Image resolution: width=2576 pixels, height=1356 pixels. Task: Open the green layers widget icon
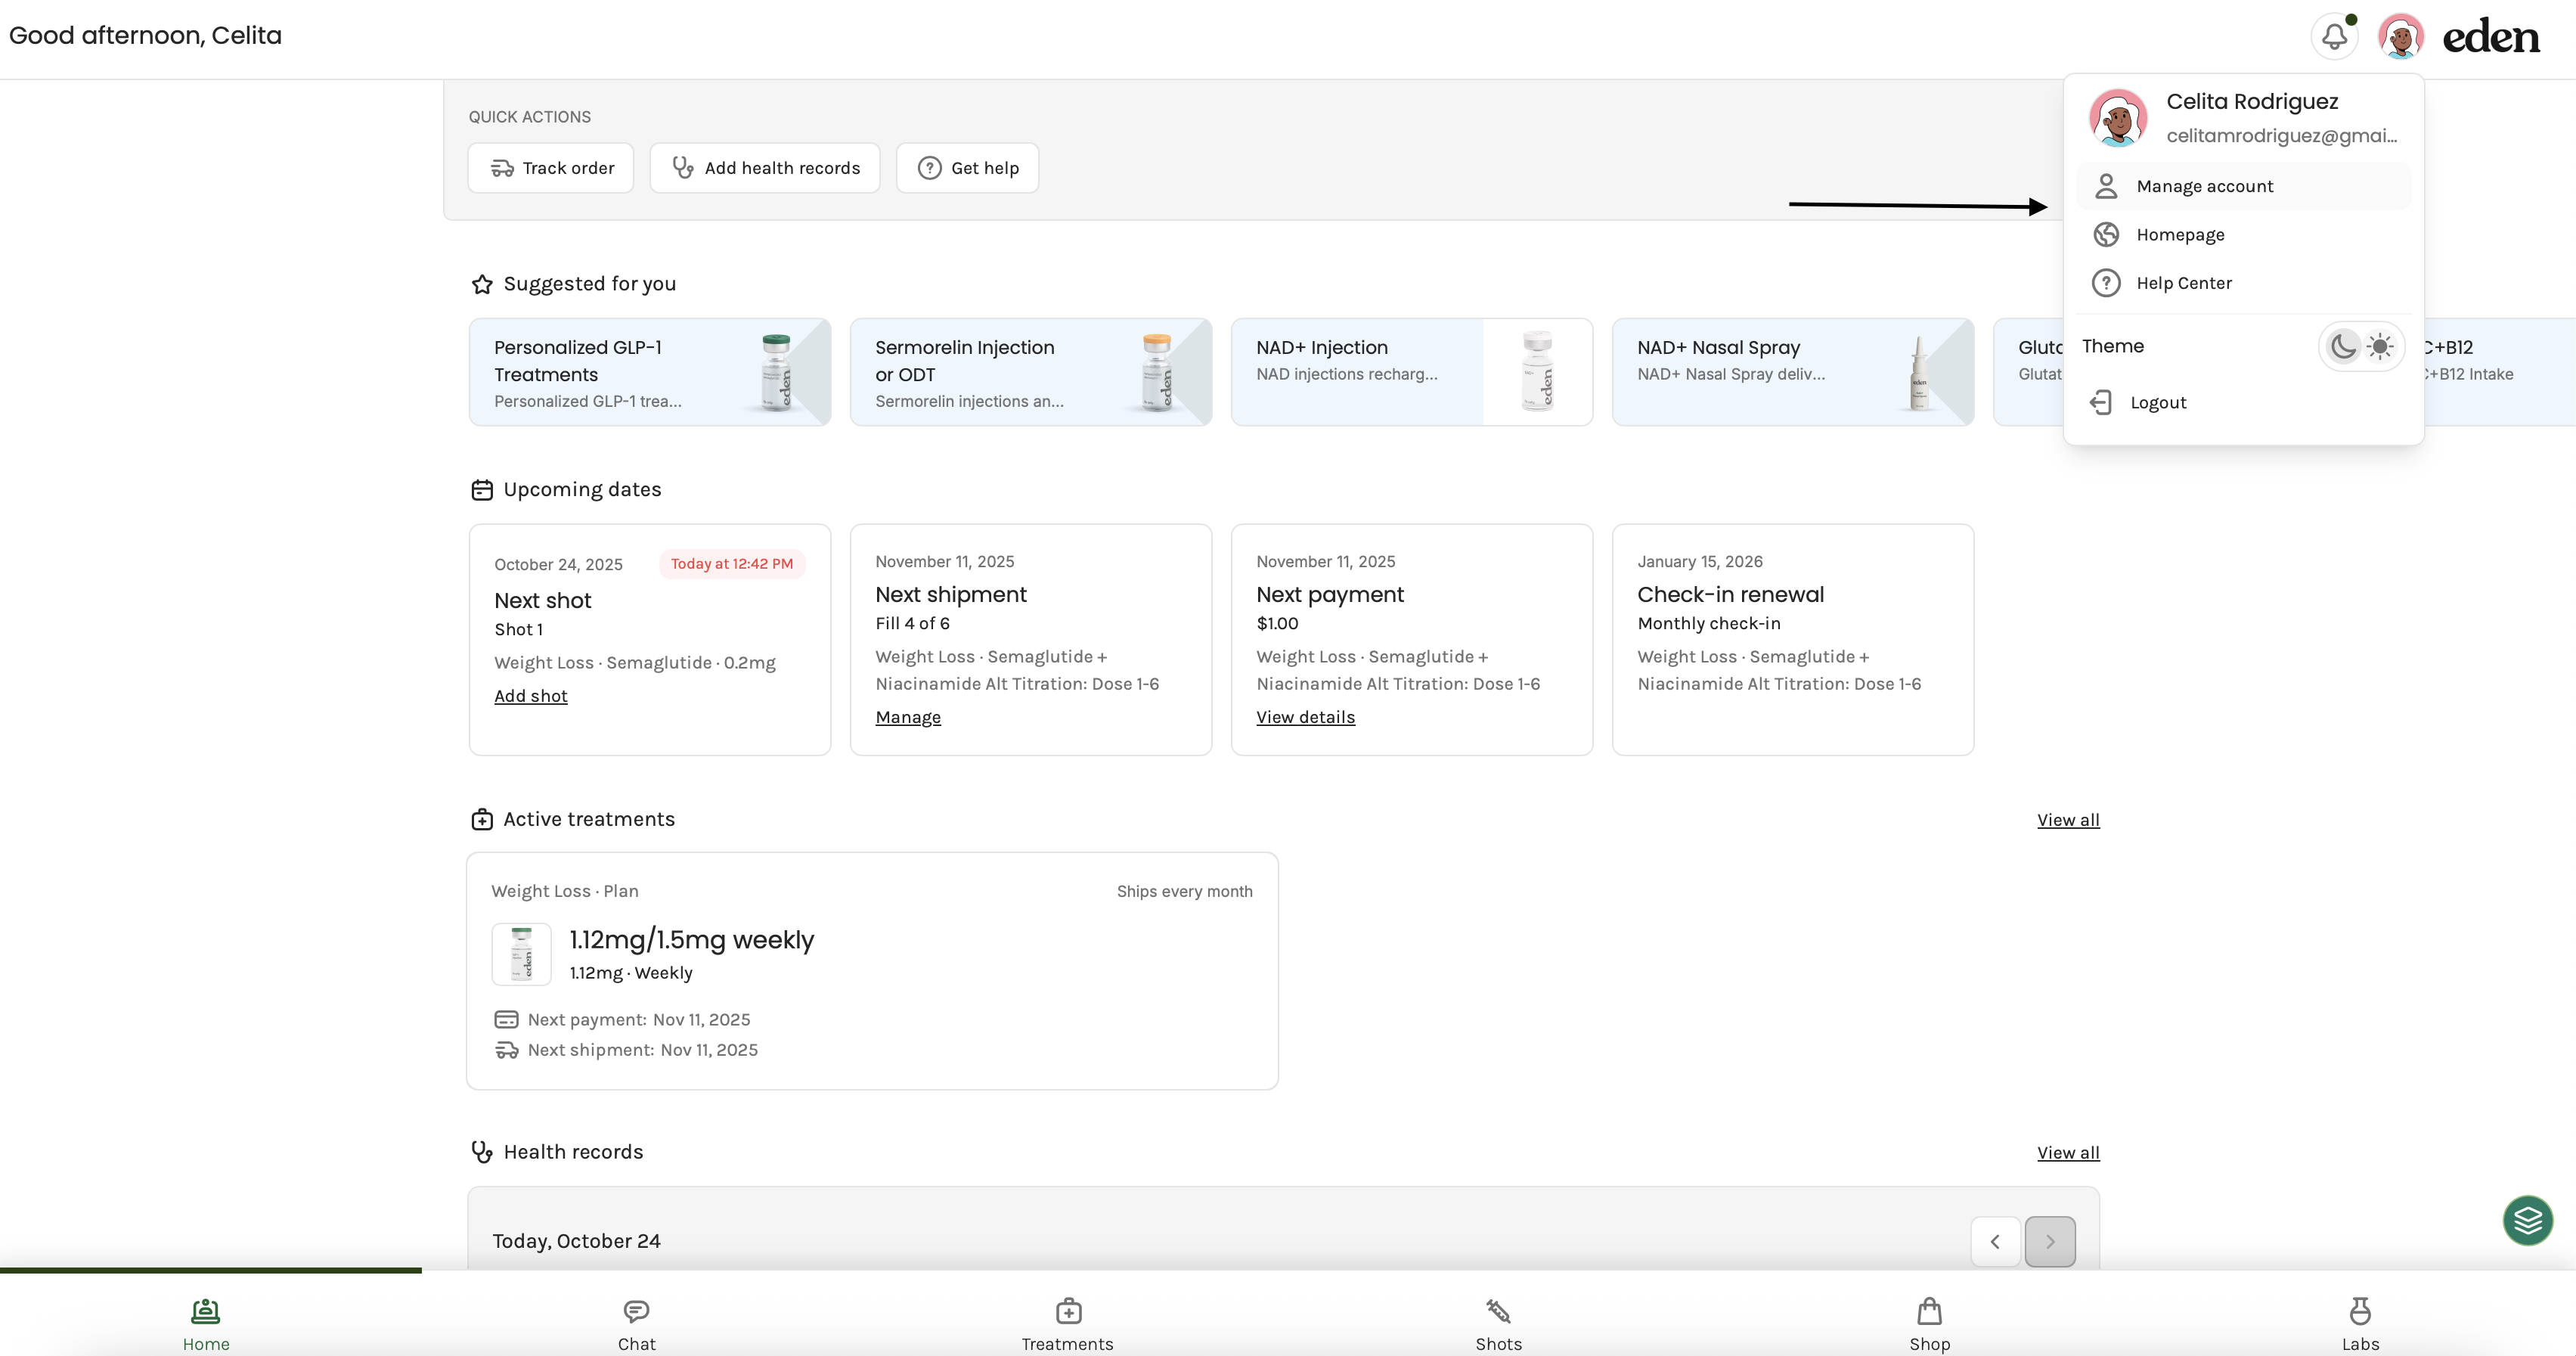[2527, 1220]
